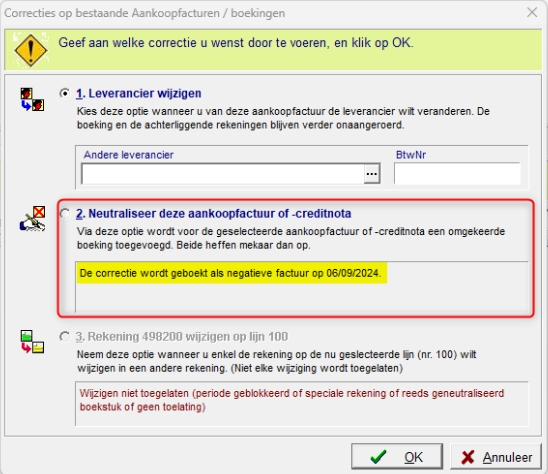Click into the Andere leverancier field
Image resolution: width=548 pixels, height=474 pixels.
pyautogui.click(x=223, y=174)
